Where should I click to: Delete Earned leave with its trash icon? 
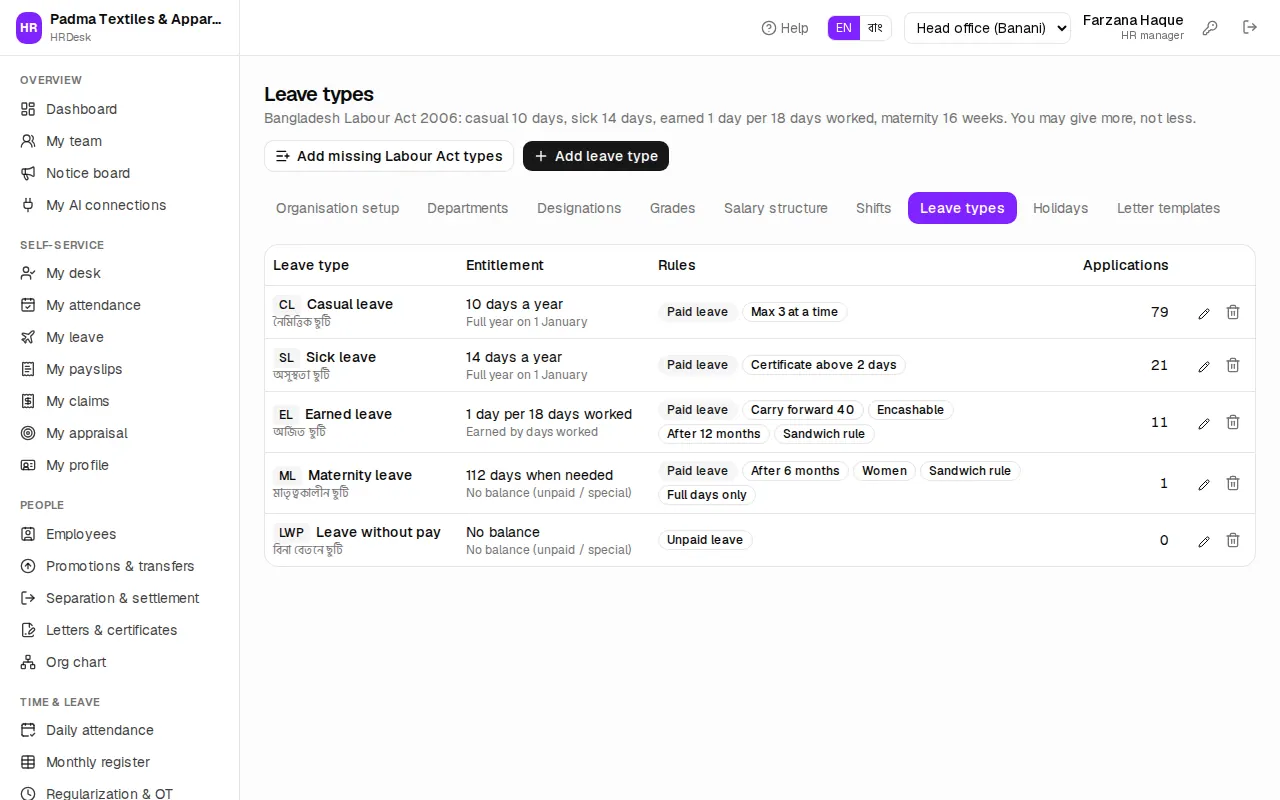point(1233,423)
